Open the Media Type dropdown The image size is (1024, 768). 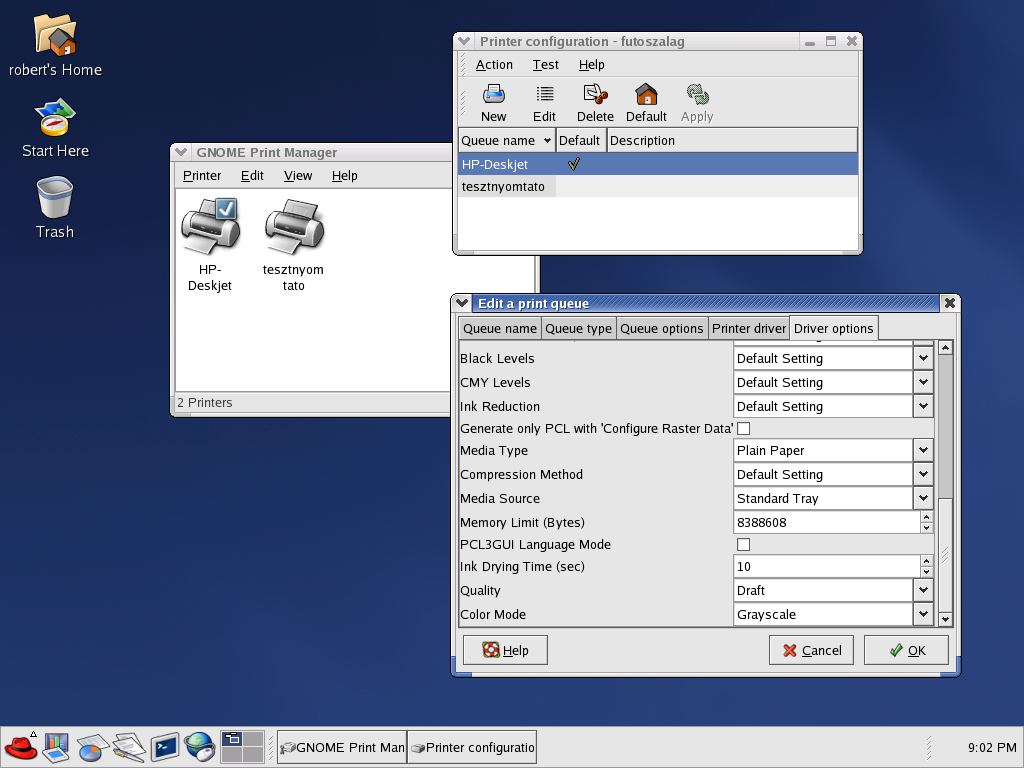(923, 450)
